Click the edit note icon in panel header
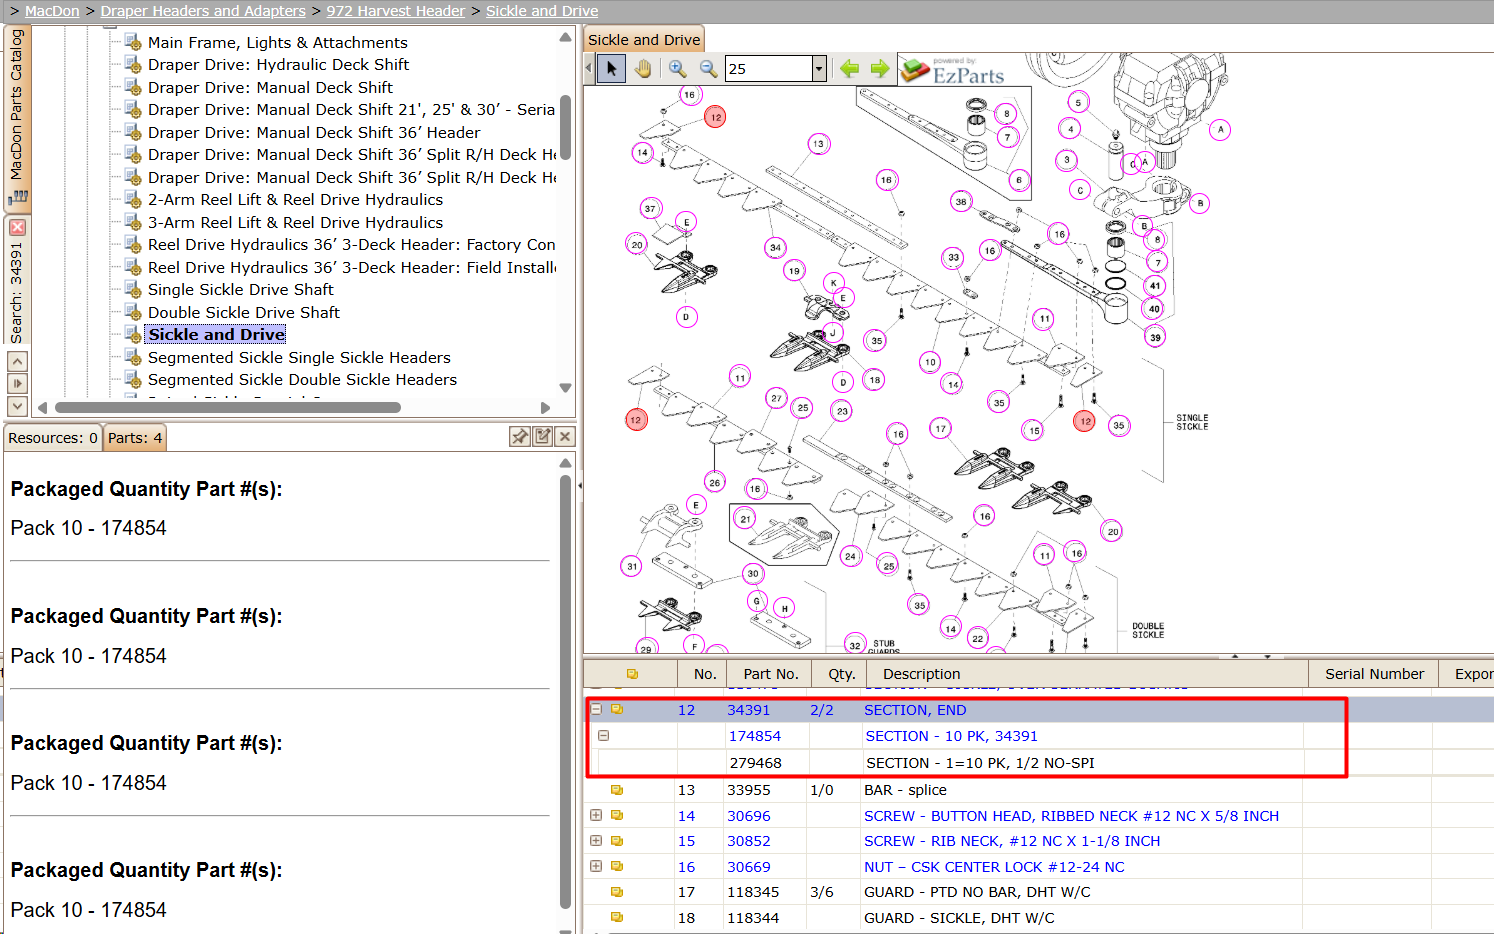The width and height of the screenshot is (1494, 934). coord(543,437)
